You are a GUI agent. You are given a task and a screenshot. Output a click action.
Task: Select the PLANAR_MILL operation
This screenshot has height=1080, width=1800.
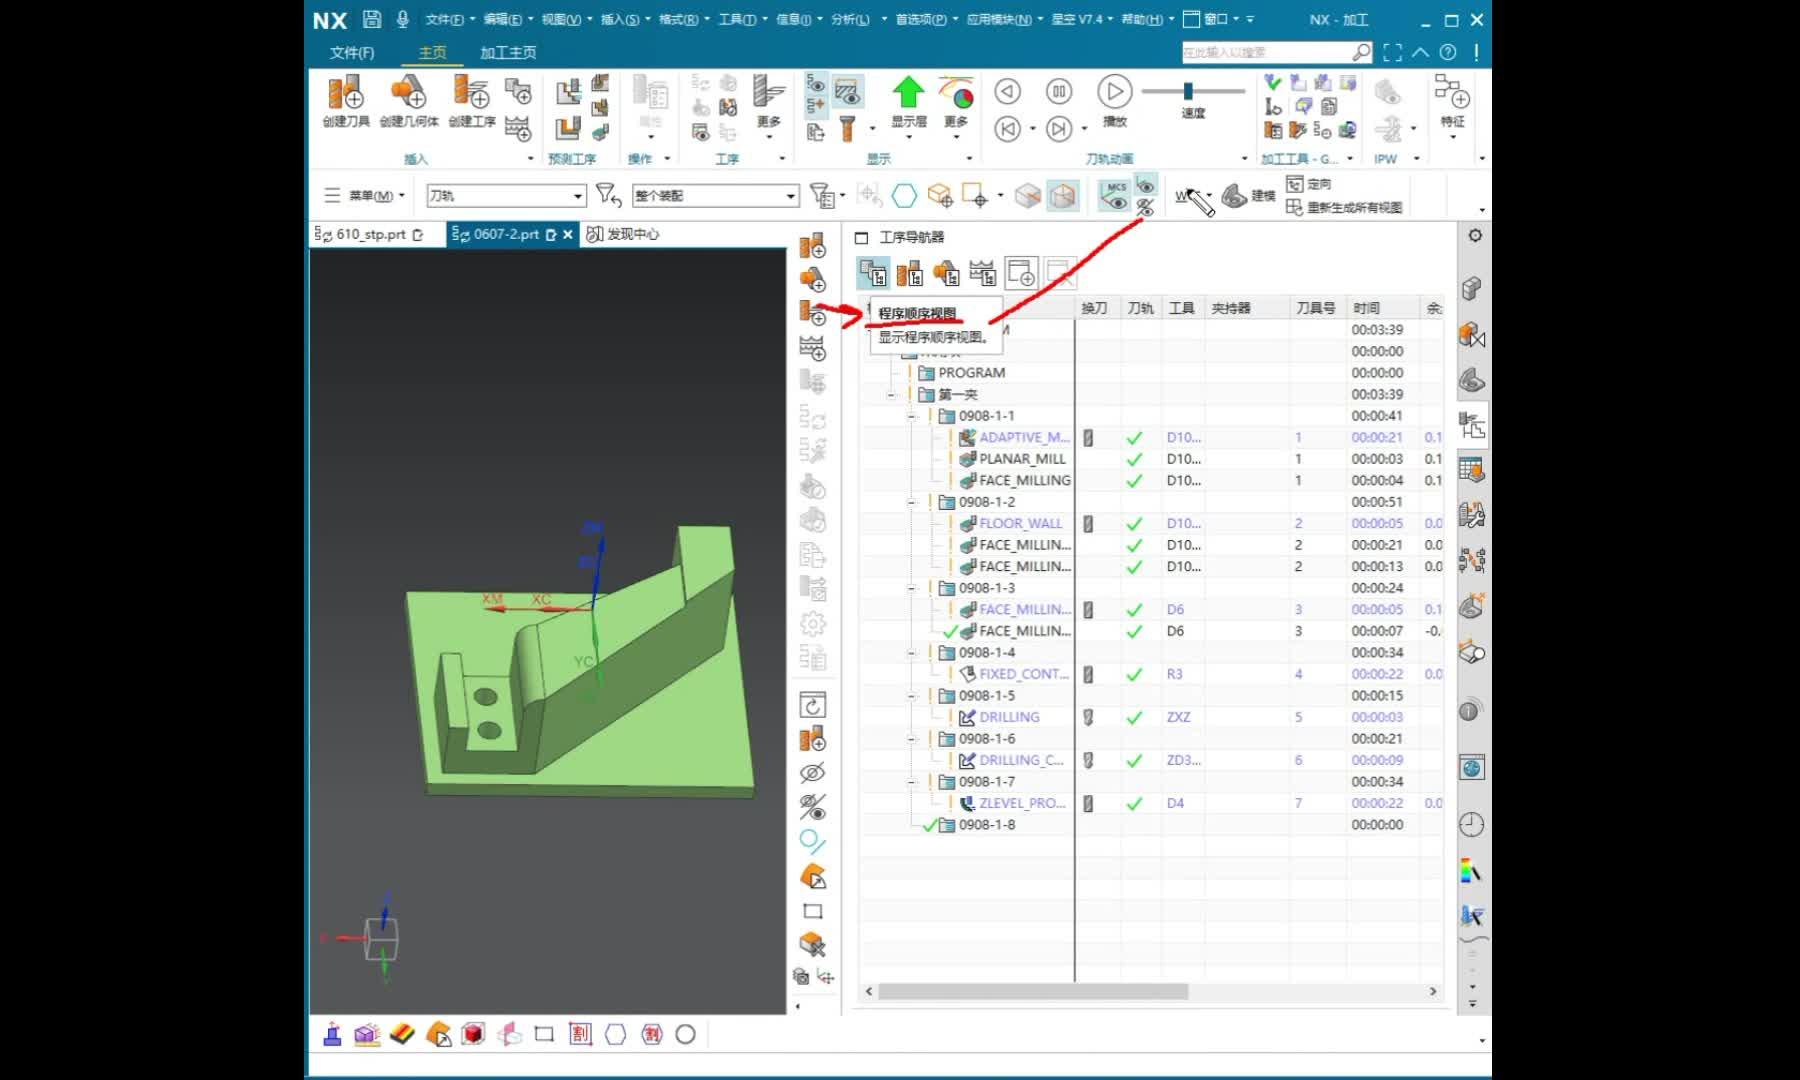(x=1022, y=459)
